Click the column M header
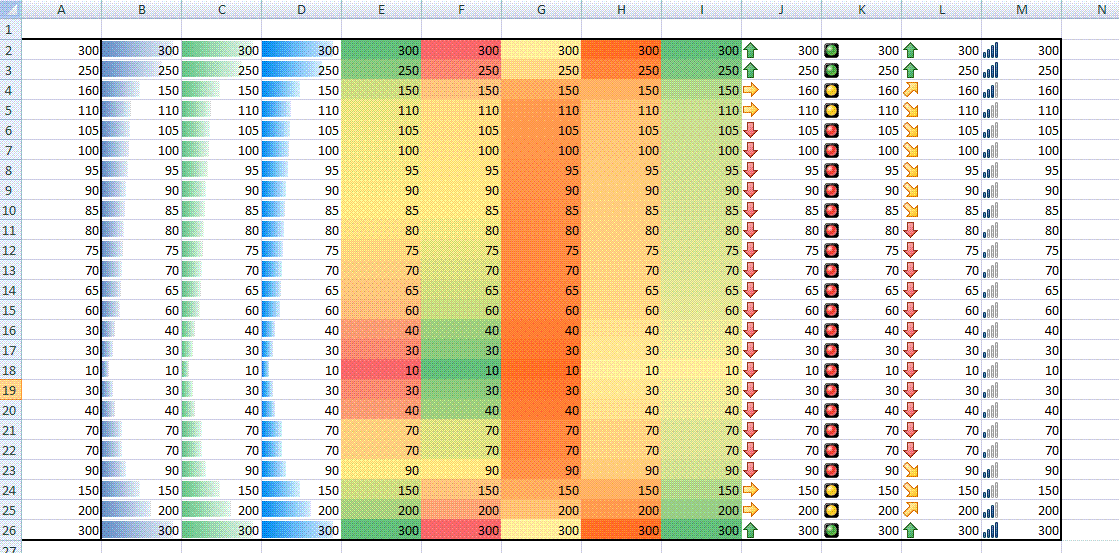Viewport: 1119px width, 553px height. (x=1021, y=9)
